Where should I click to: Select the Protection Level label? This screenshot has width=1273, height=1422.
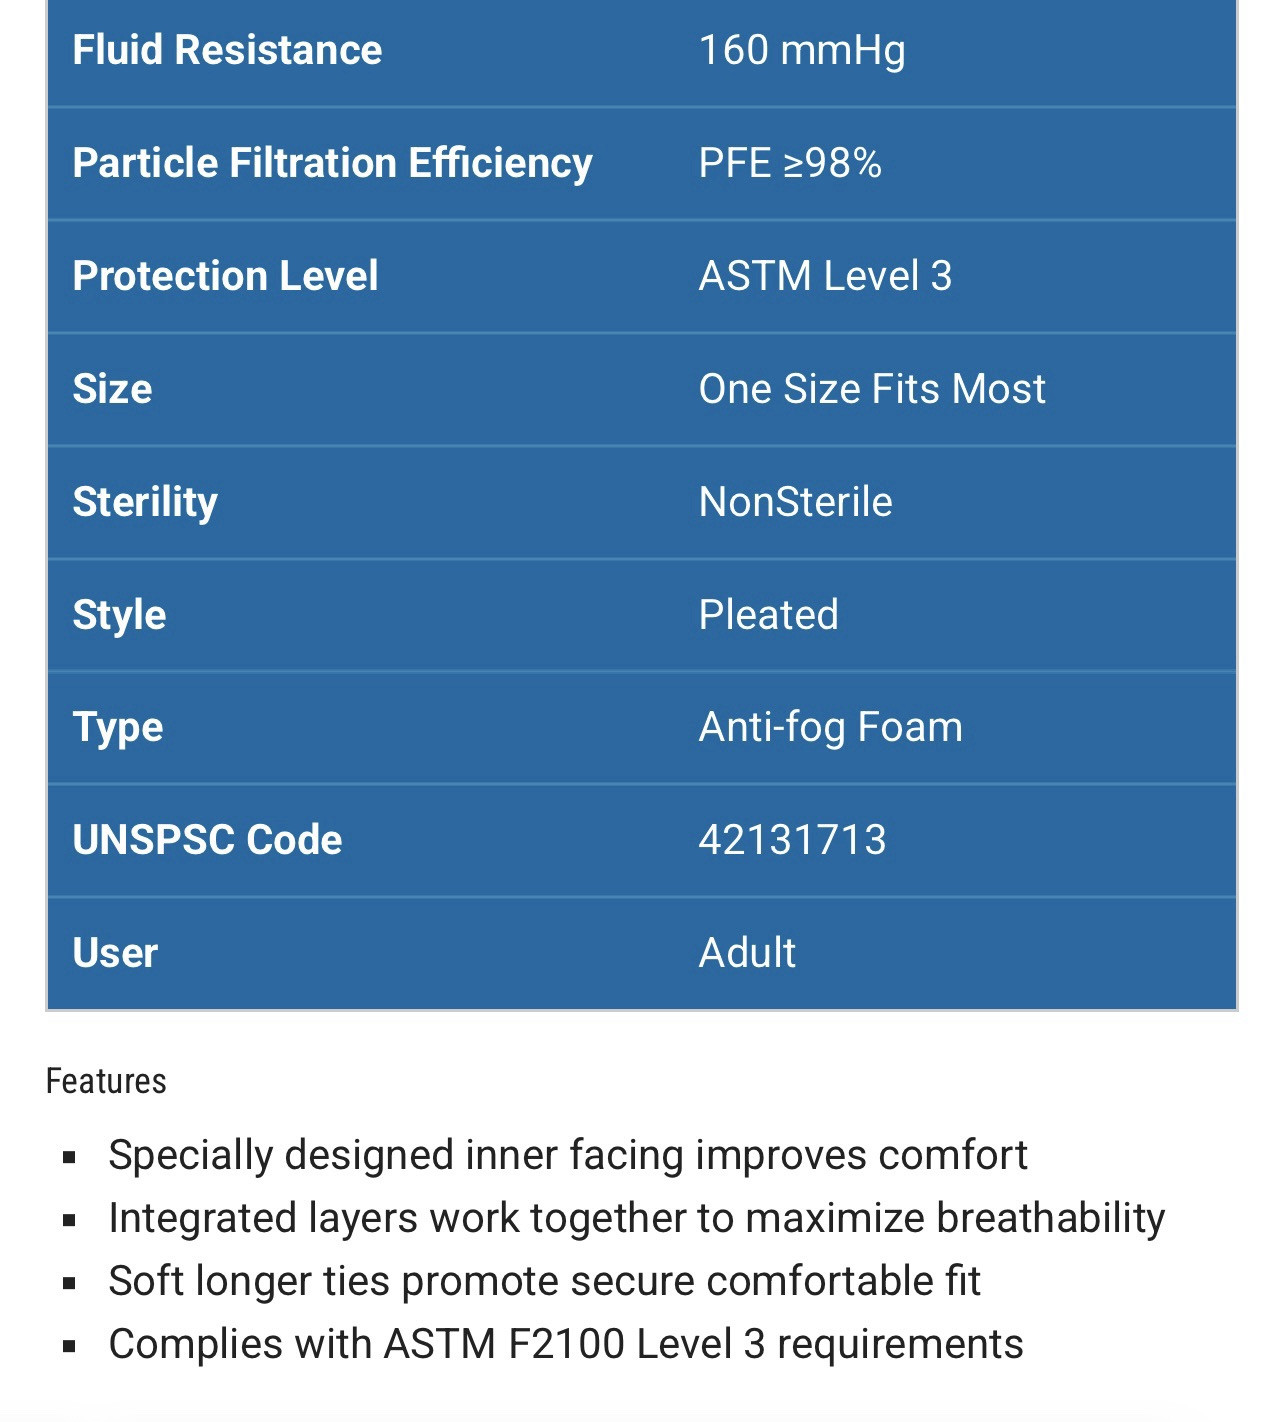225,276
